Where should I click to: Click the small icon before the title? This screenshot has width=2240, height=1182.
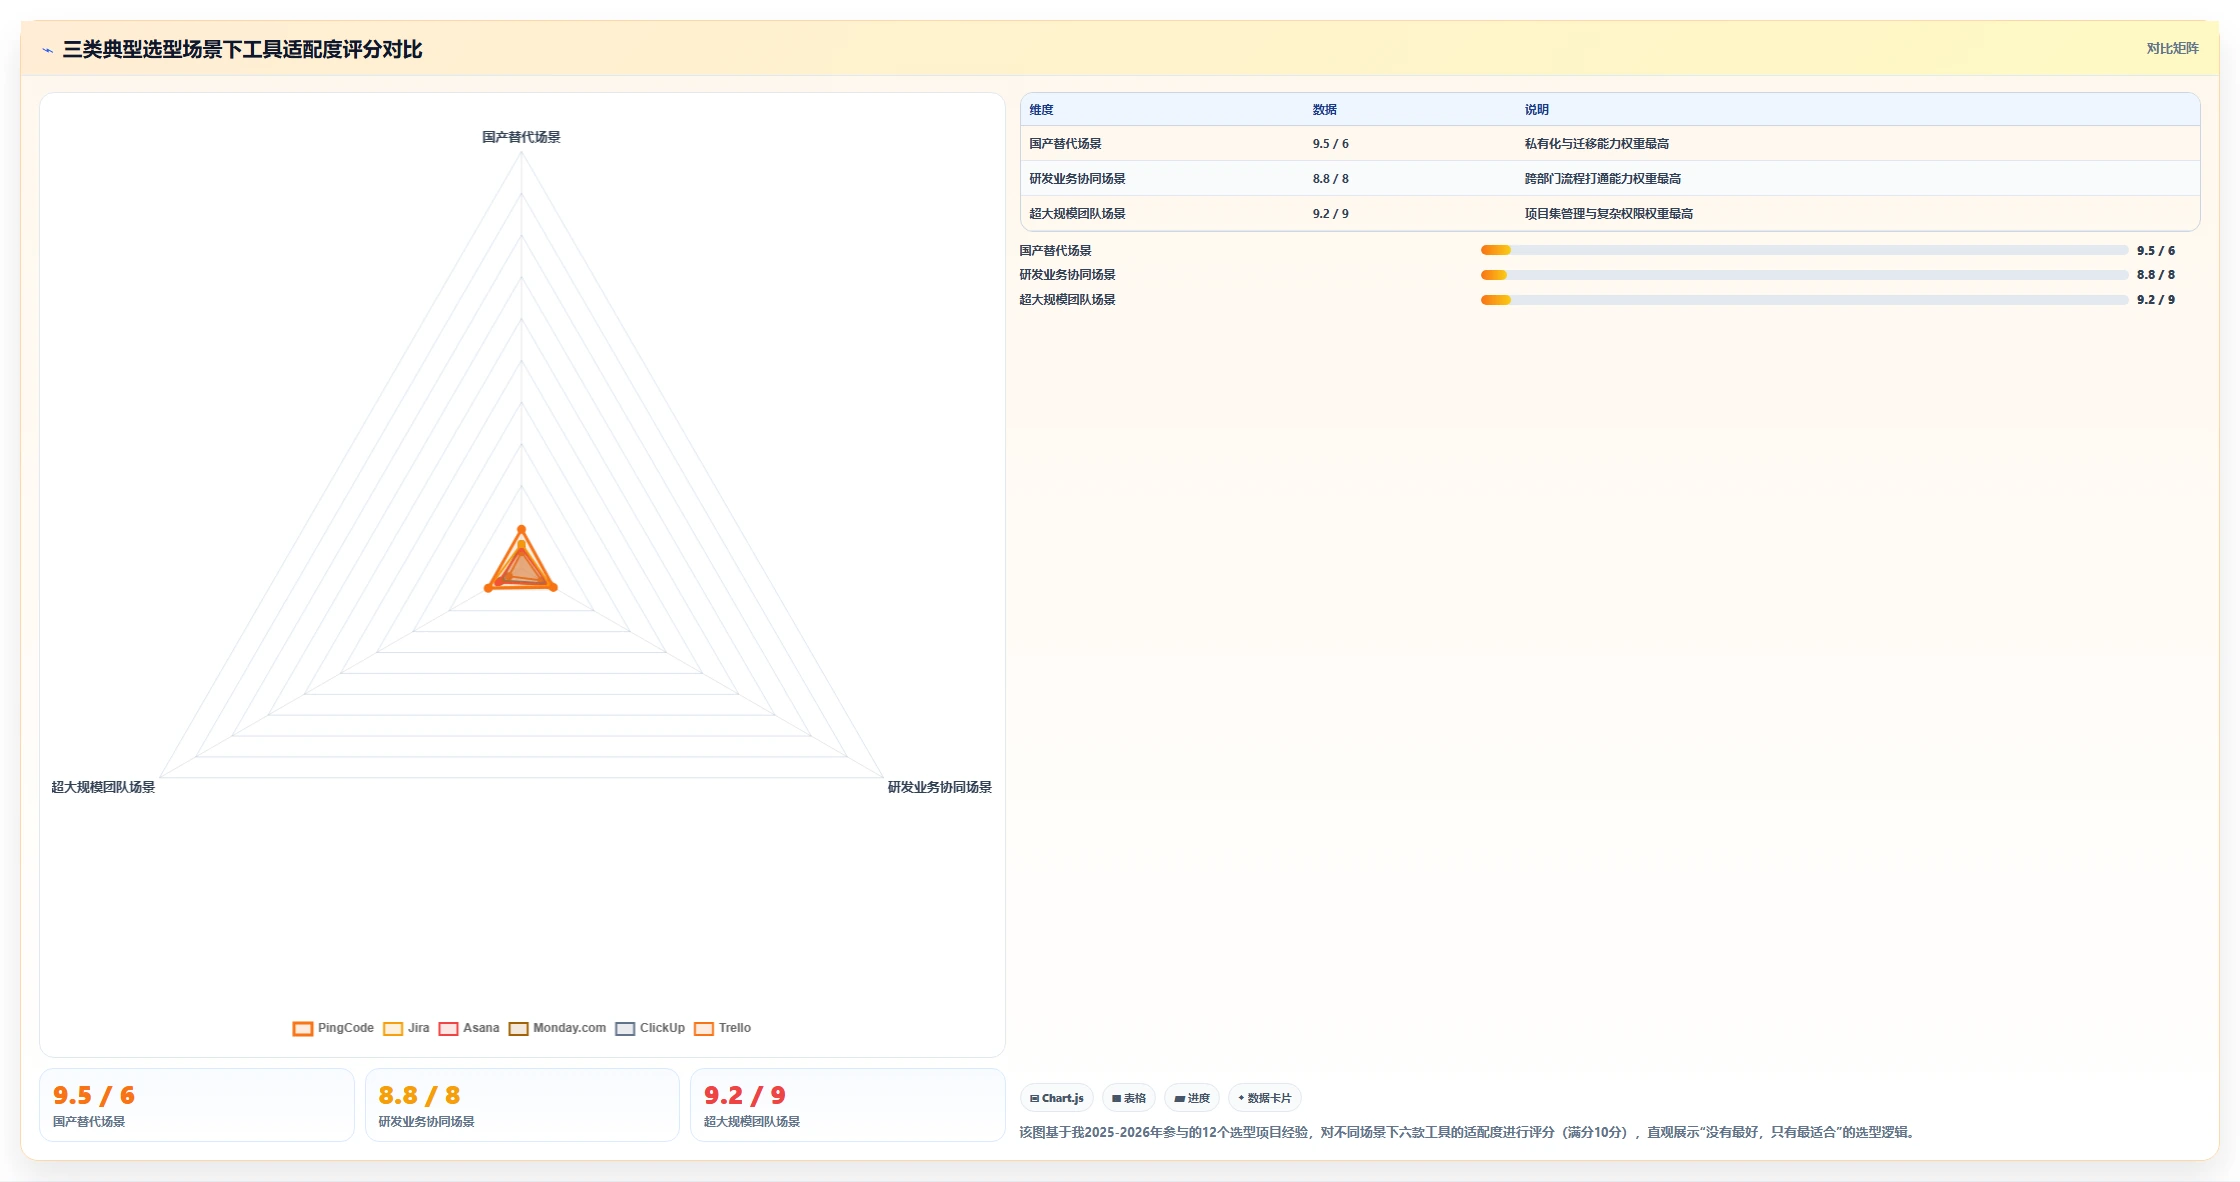(47, 50)
